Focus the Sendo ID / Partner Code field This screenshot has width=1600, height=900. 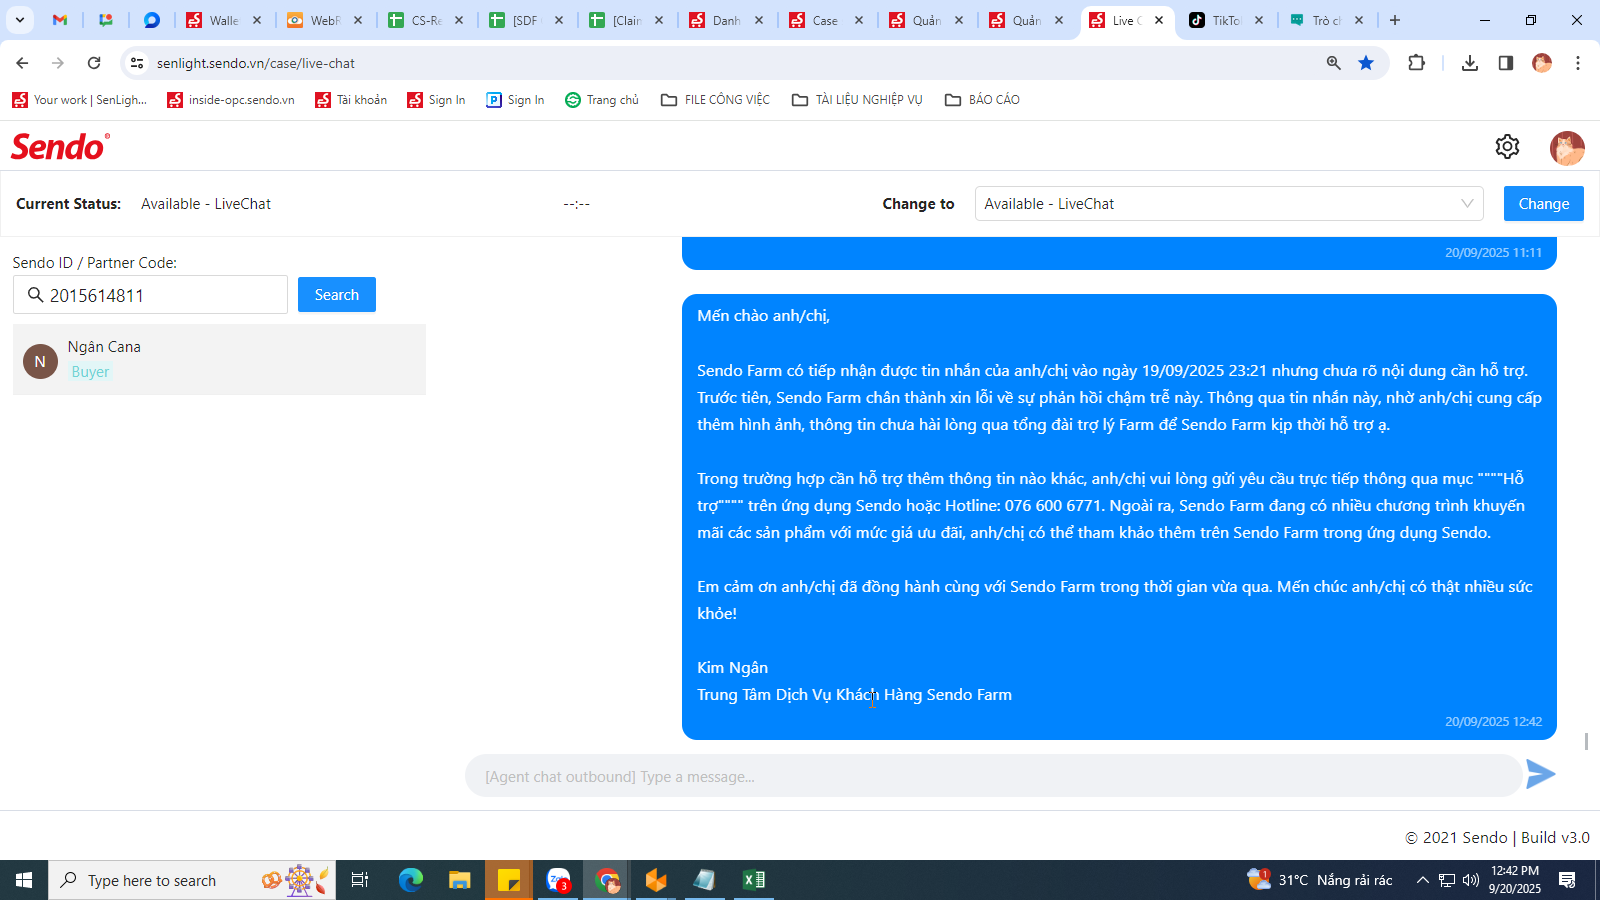(150, 295)
